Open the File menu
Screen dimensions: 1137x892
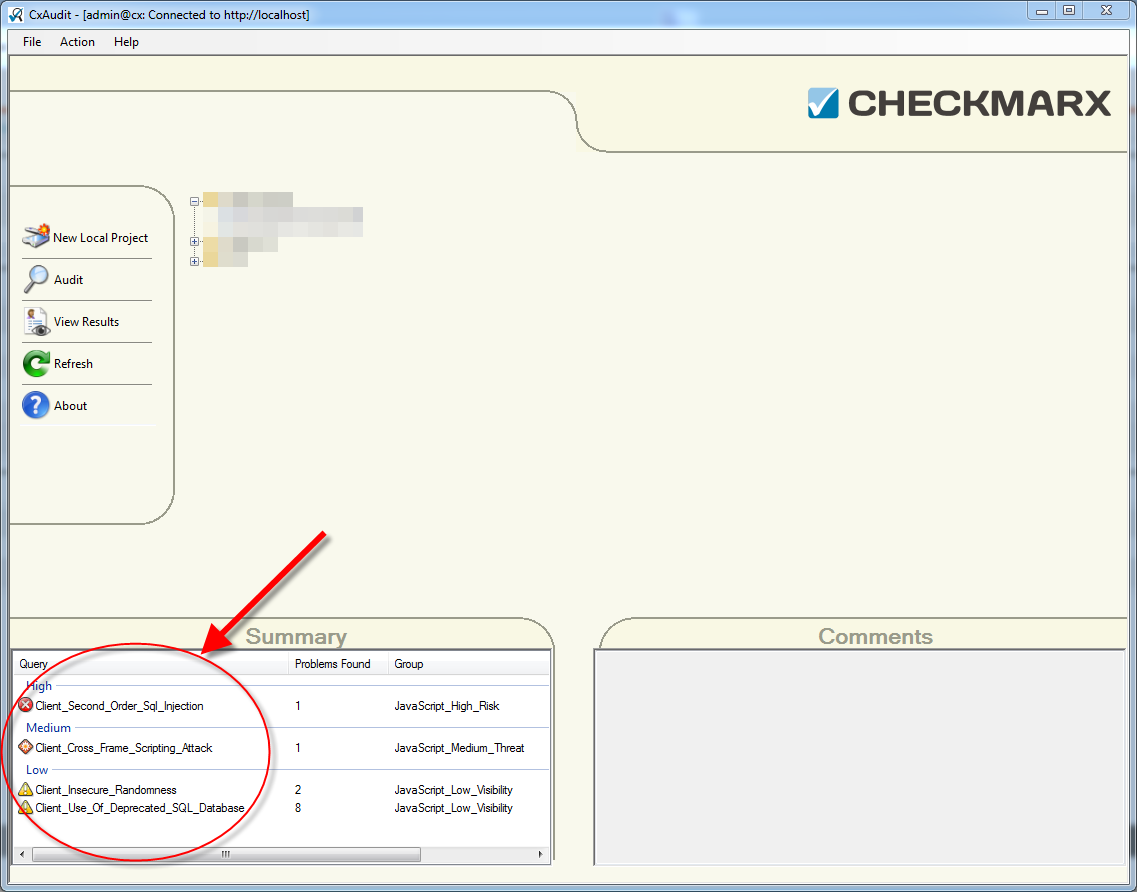(x=32, y=42)
